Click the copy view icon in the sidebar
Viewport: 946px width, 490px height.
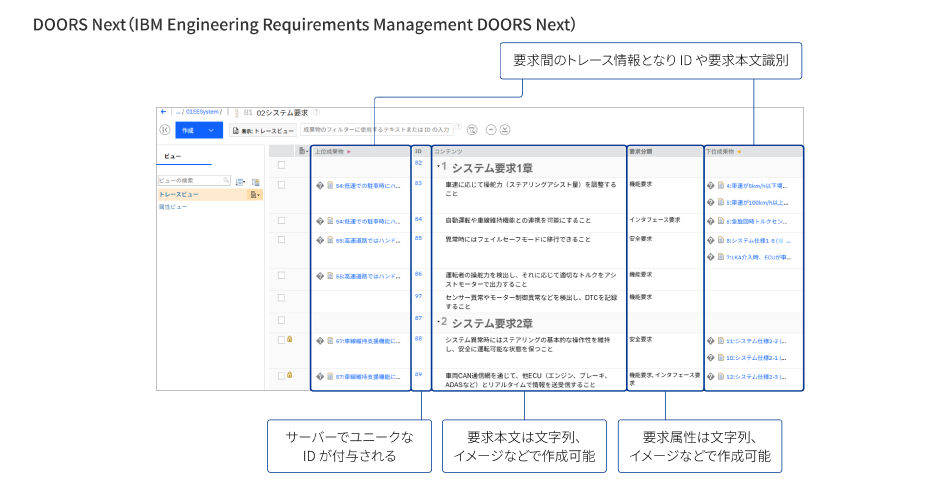[255, 181]
